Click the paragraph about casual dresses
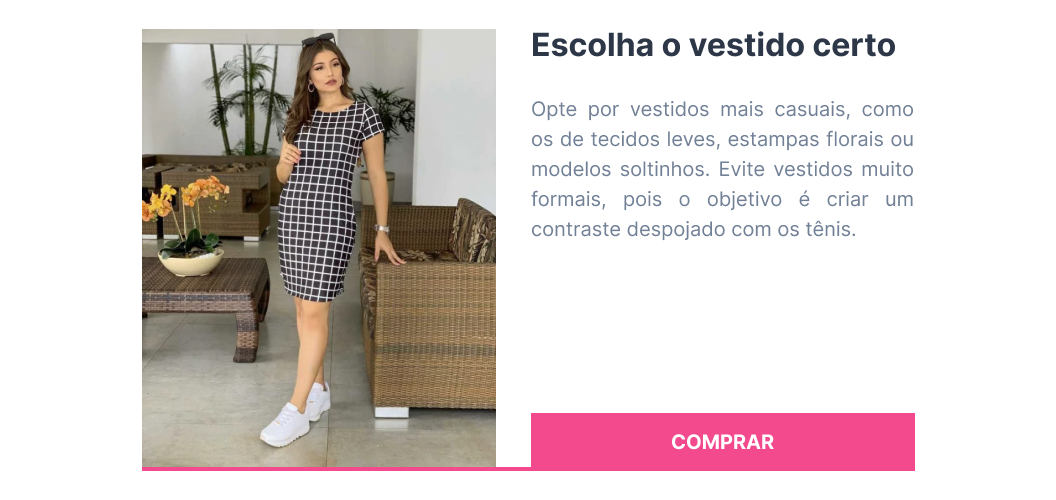 pos(722,169)
